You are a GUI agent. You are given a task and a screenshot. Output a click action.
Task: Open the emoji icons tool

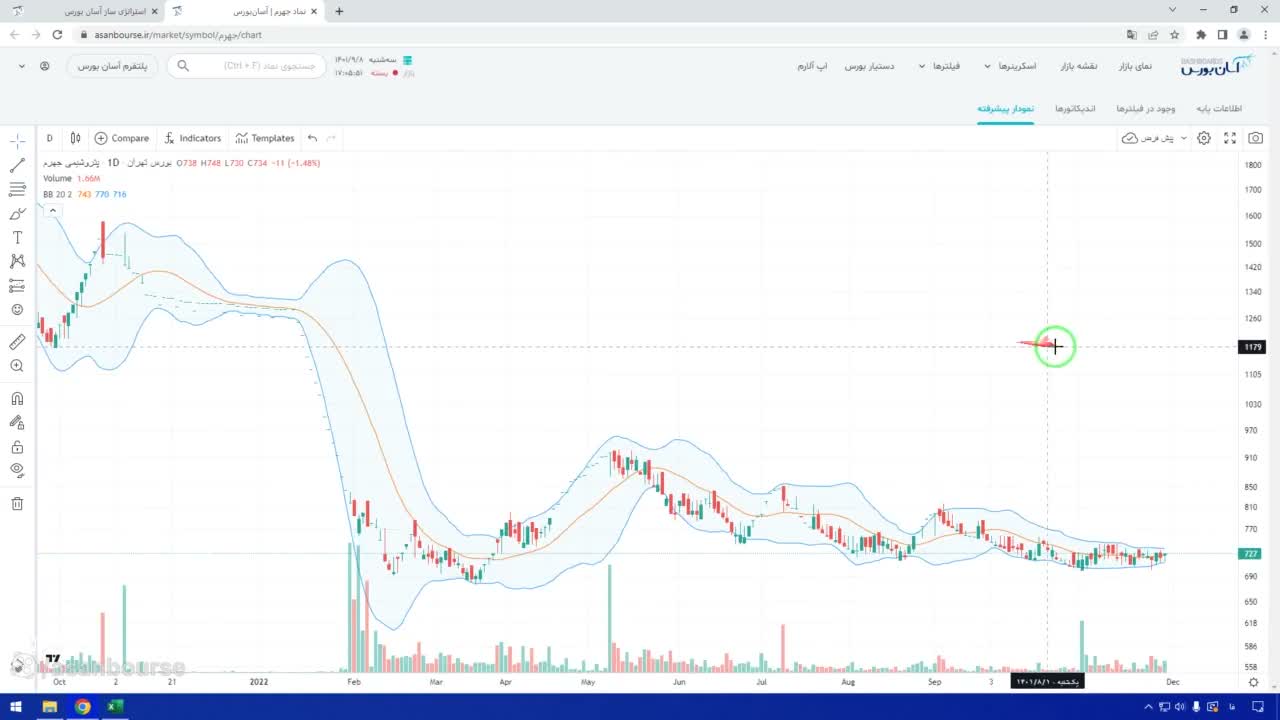tap(17, 310)
